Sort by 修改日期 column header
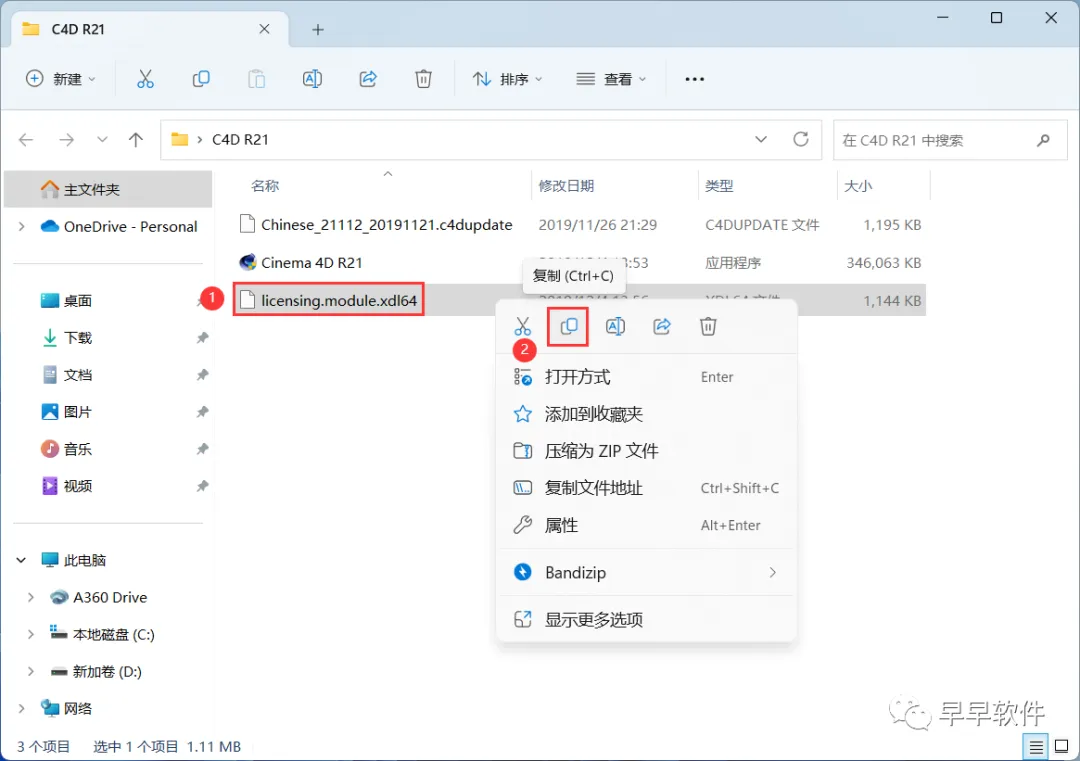The height and width of the screenshot is (761, 1080). pos(566,186)
